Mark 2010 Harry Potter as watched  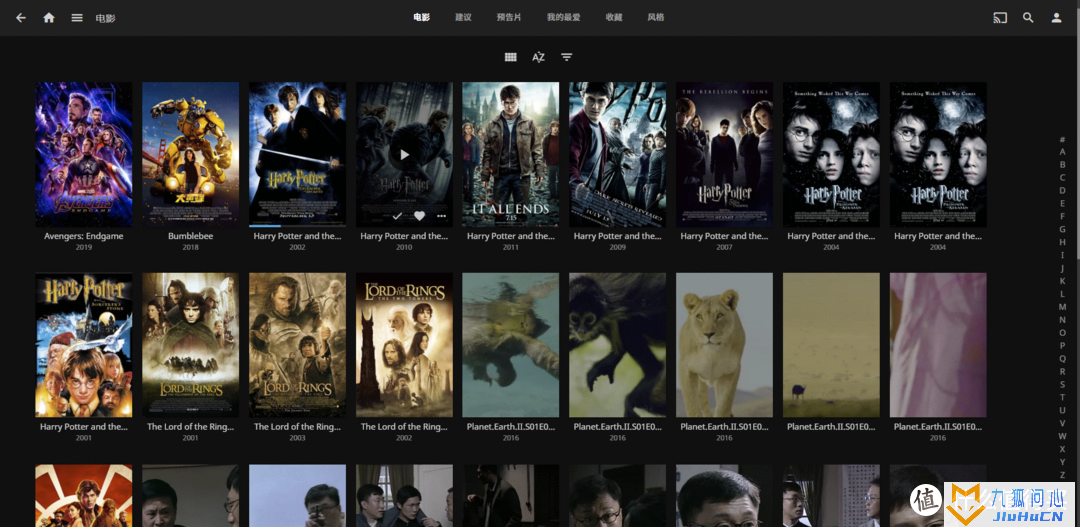coord(397,216)
